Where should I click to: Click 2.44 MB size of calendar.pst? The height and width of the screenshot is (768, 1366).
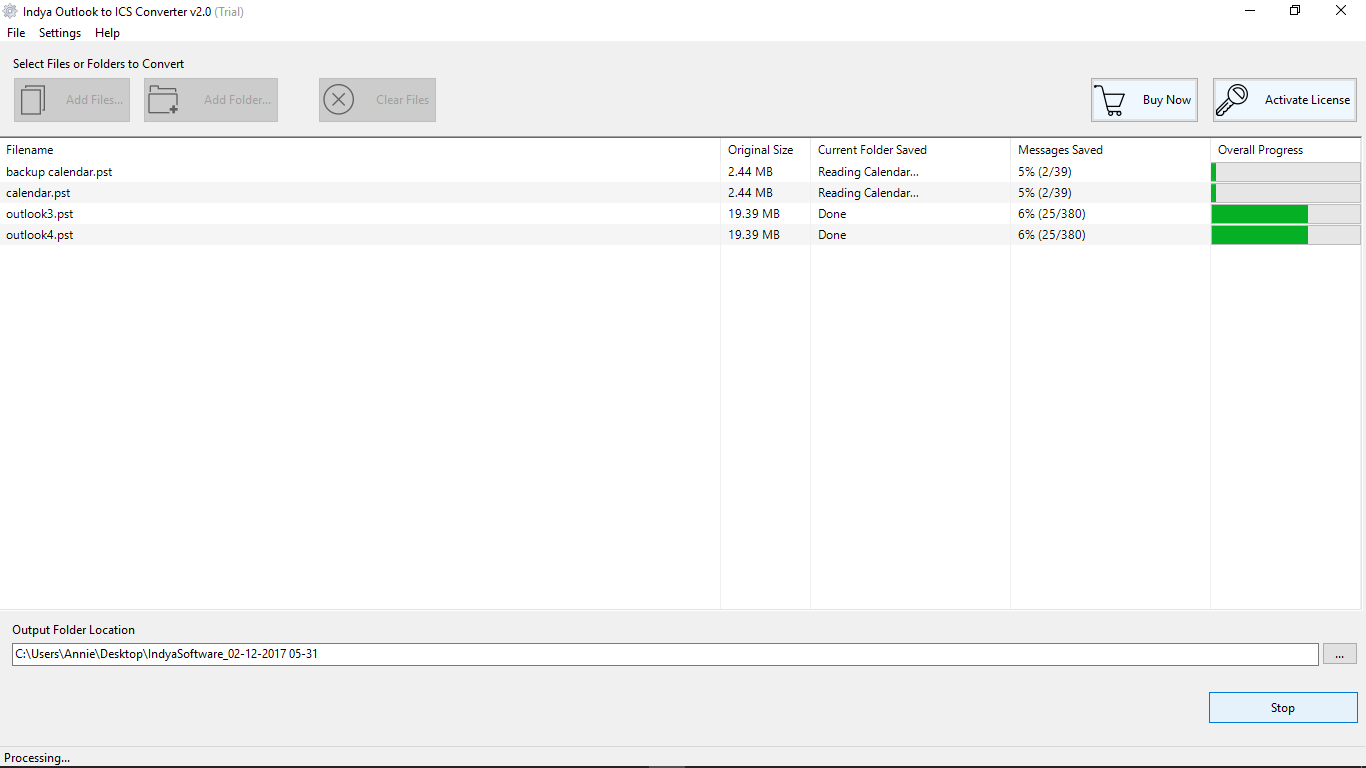(750, 193)
